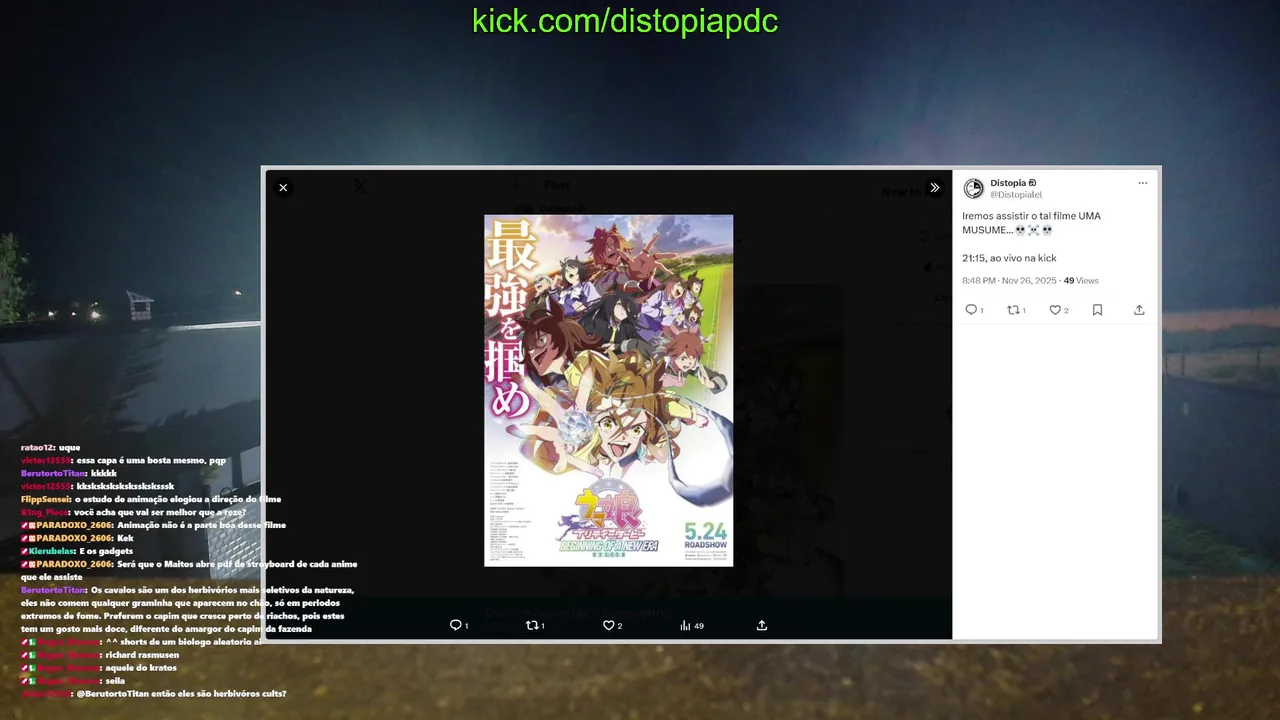Image resolution: width=1280 pixels, height=720 pixels.
Task: Reply icon in the right post panel
Action: tap(971, 310)
